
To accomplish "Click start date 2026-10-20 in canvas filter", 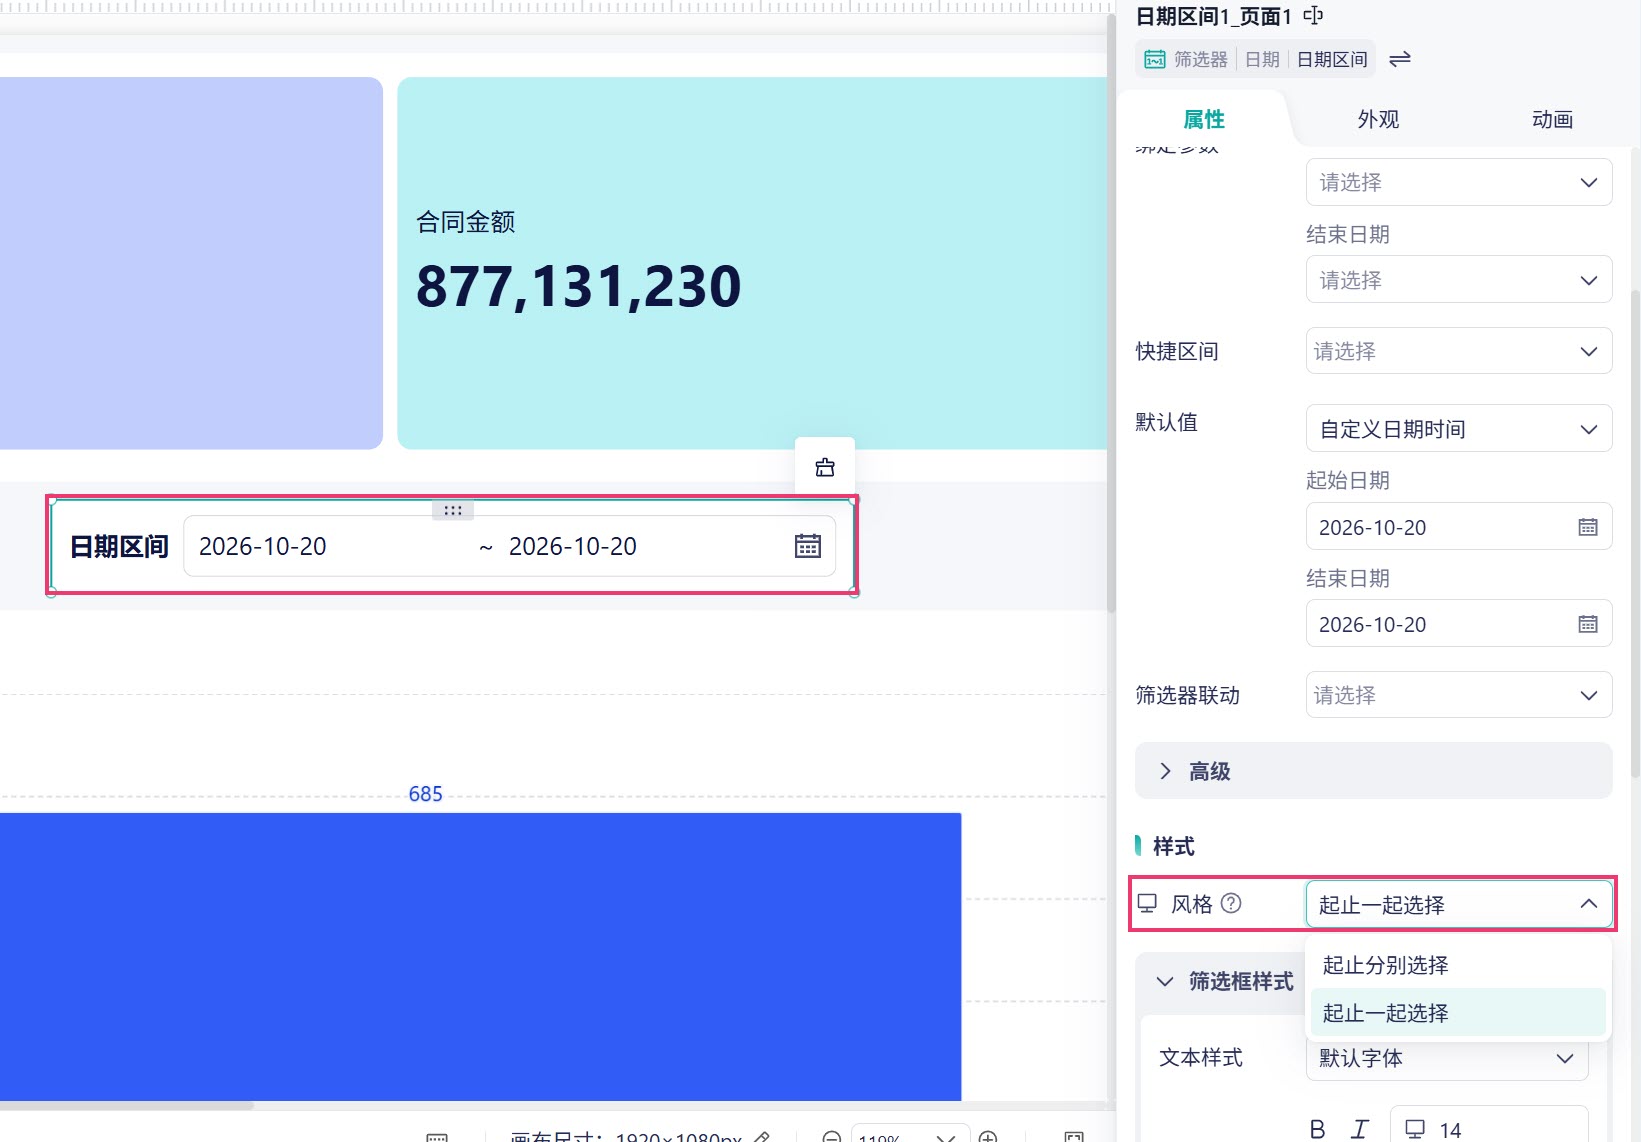I will pyautogui.click(x=263, y=546).
